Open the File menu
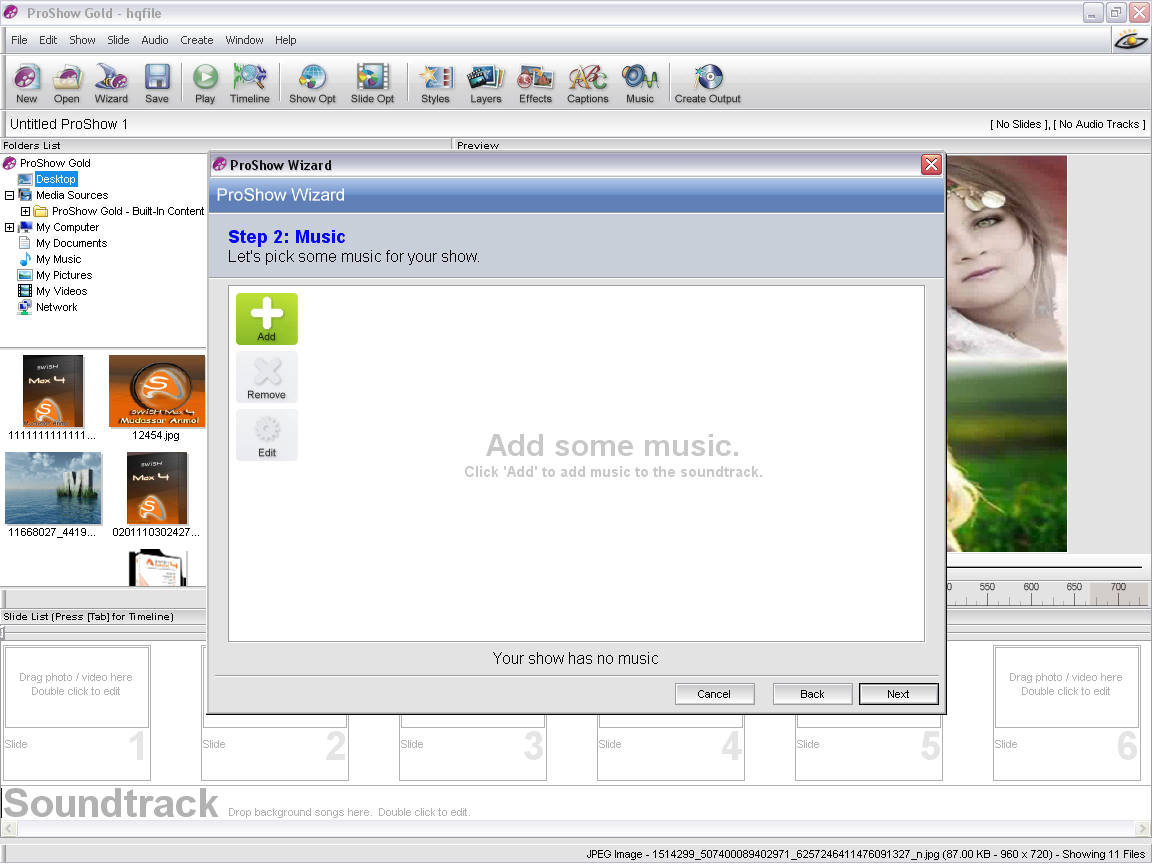This screenshot has height=864, width=1152. [19, 40]
